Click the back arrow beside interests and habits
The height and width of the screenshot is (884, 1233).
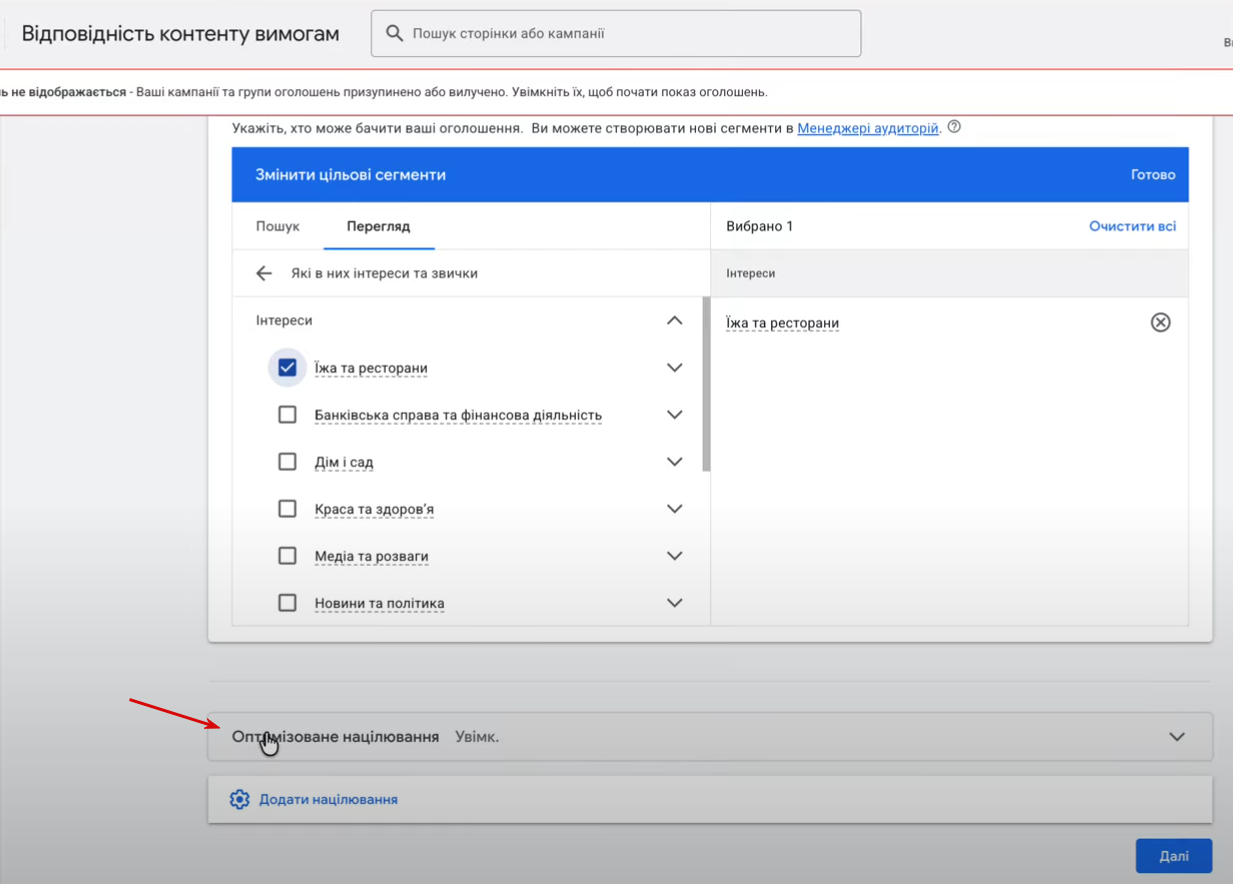point(264,273)
